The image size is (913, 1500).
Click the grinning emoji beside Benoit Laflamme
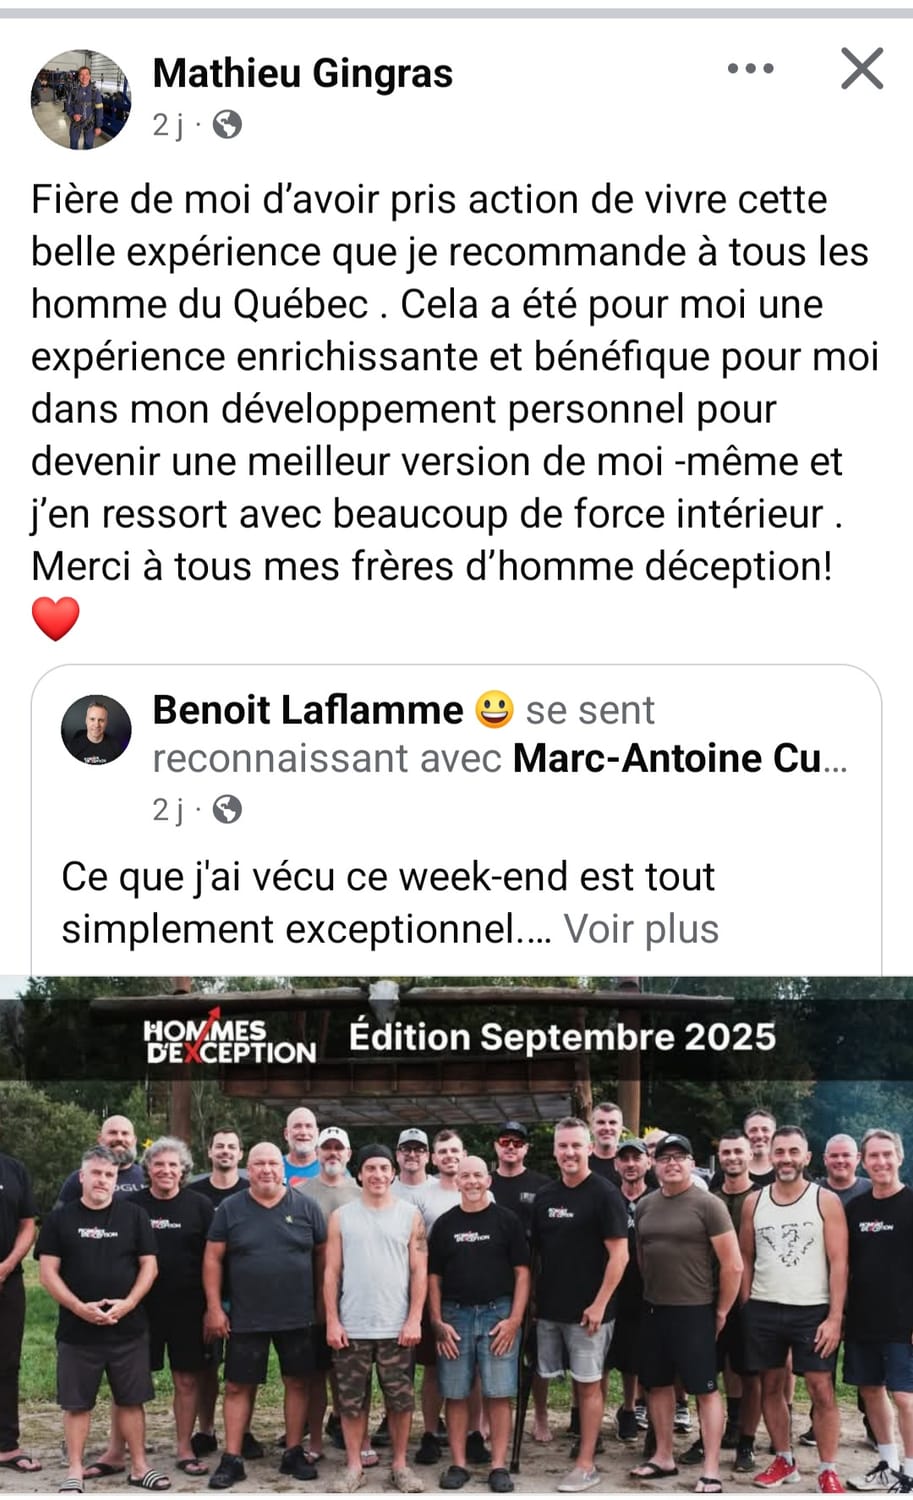(x=494, y=710)
